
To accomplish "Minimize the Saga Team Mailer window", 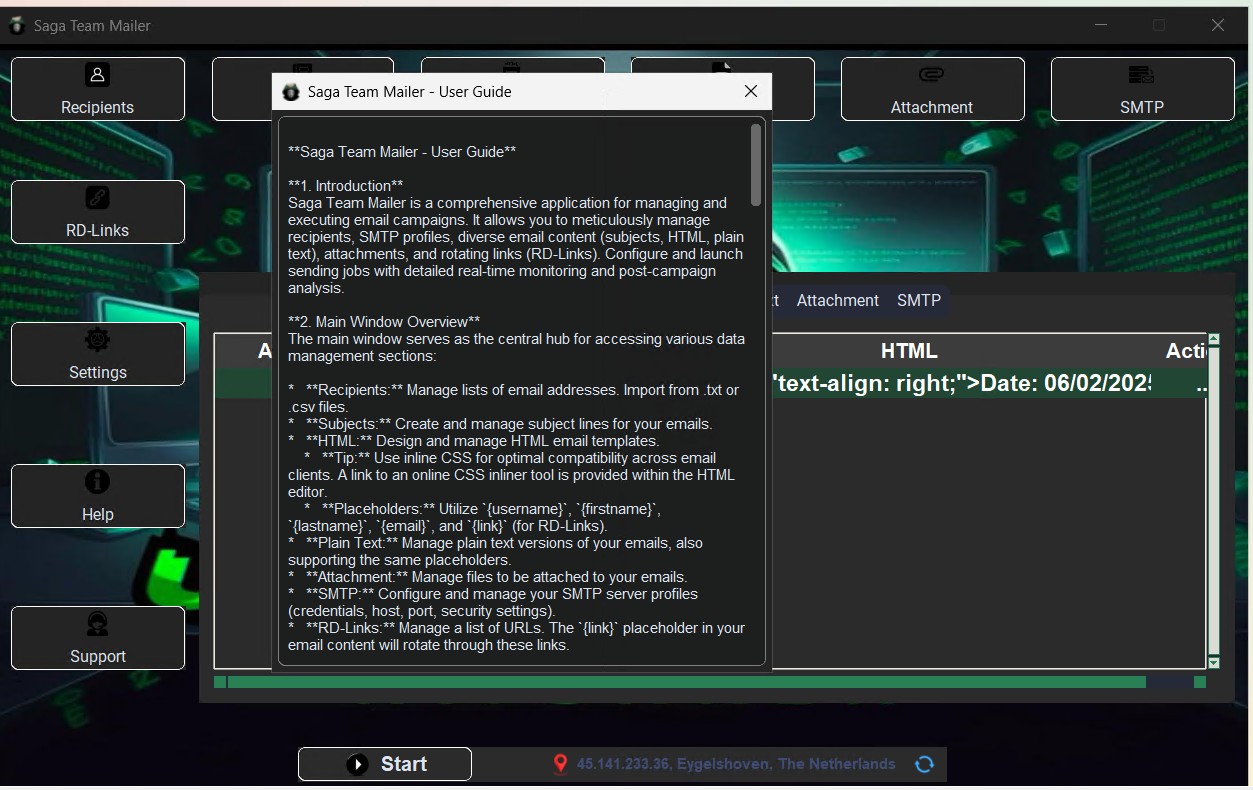I will pos(1101,25).
